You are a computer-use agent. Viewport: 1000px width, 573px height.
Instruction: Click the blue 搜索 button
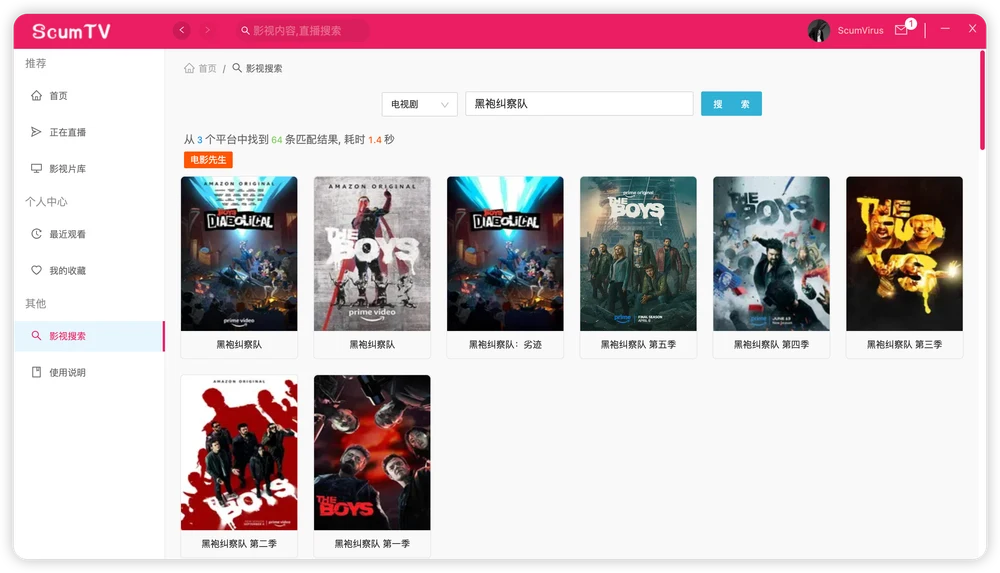pos(731,104)
